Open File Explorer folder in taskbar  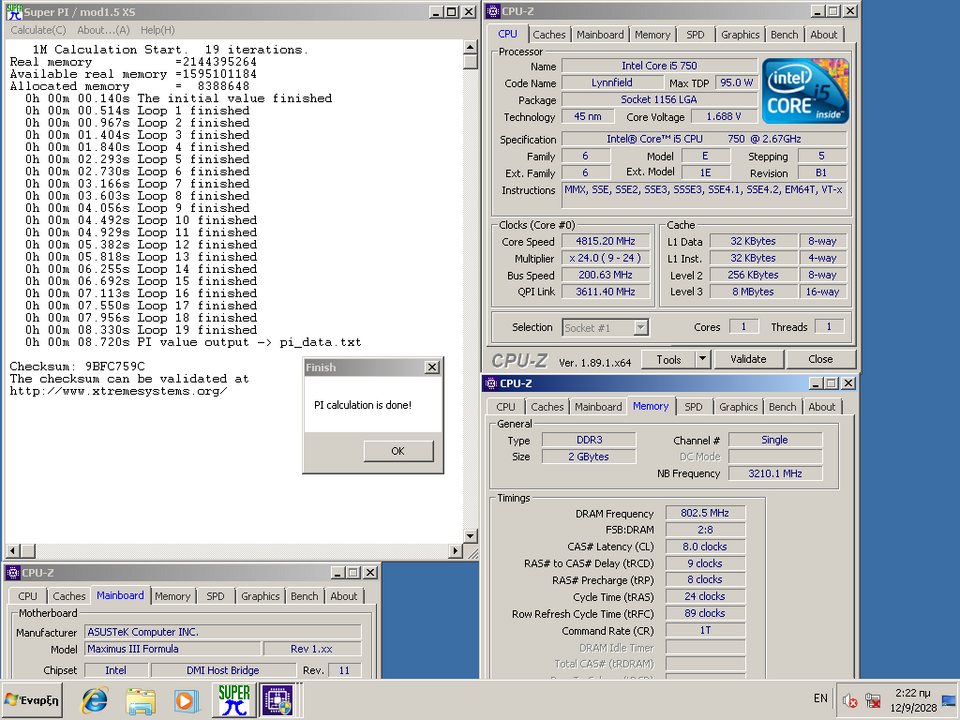tap(141, 700)
